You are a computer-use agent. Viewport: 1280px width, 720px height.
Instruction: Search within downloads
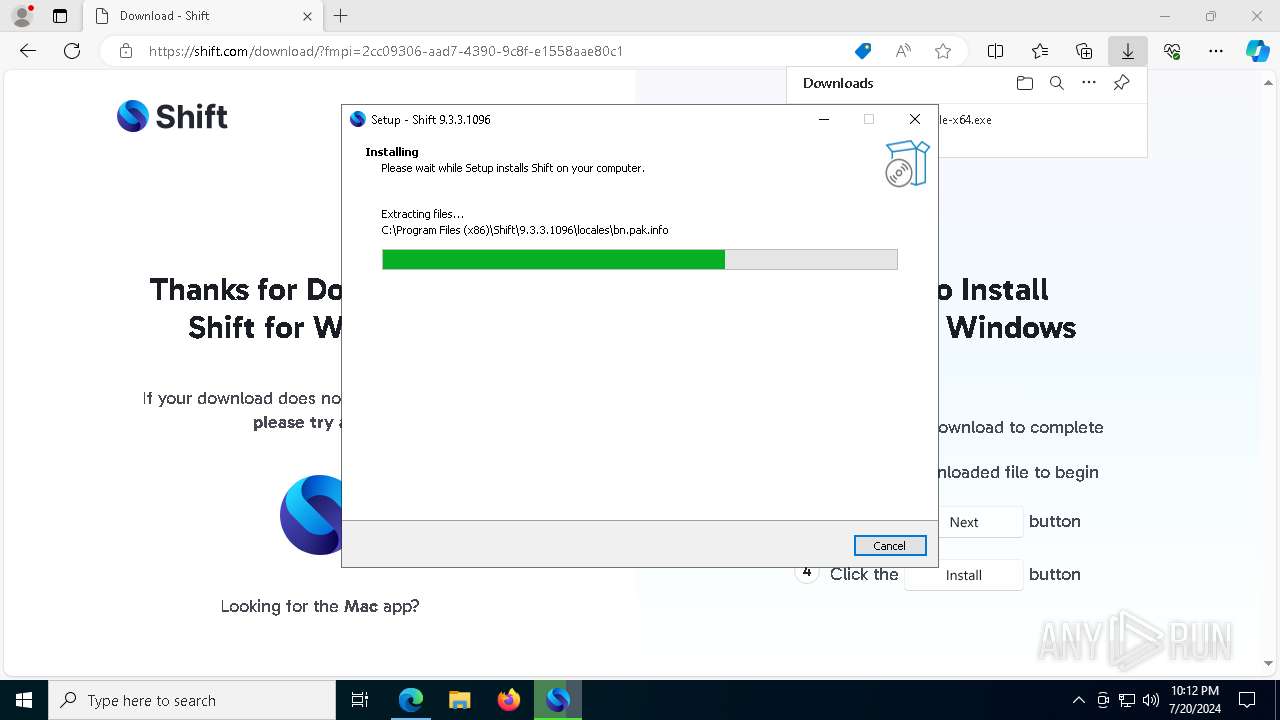(x=1057, y=83)
